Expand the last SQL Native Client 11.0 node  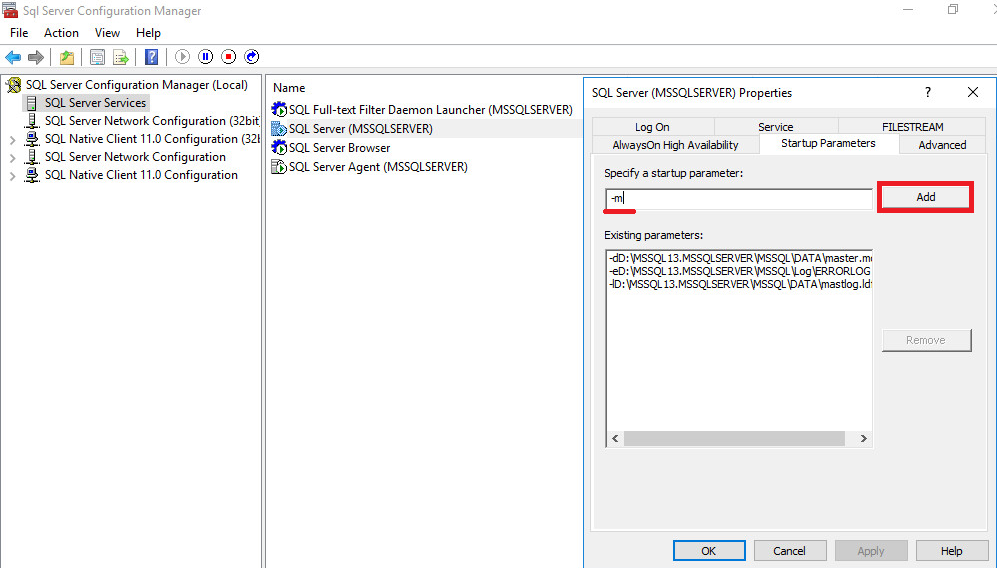tap(12, 175)
